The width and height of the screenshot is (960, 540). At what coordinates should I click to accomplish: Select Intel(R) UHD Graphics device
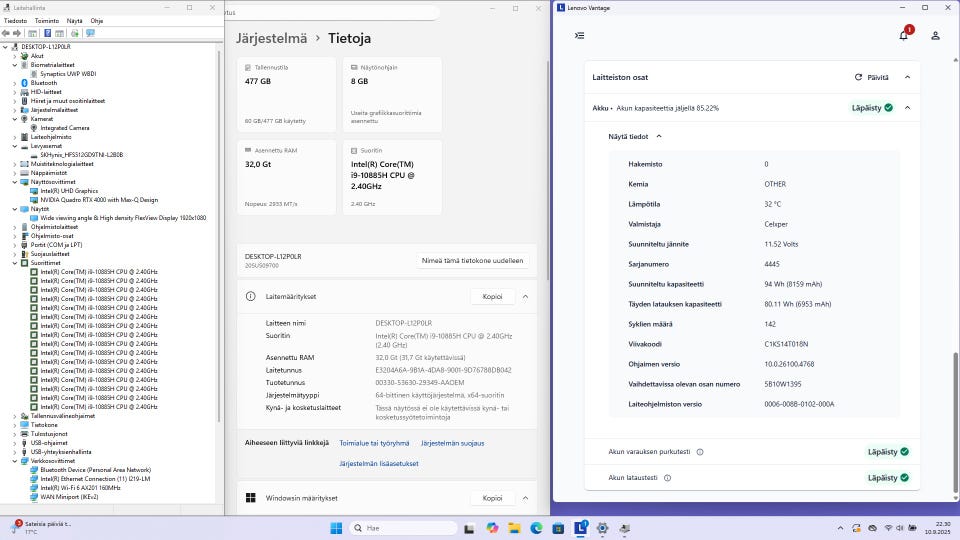(69, 191)
